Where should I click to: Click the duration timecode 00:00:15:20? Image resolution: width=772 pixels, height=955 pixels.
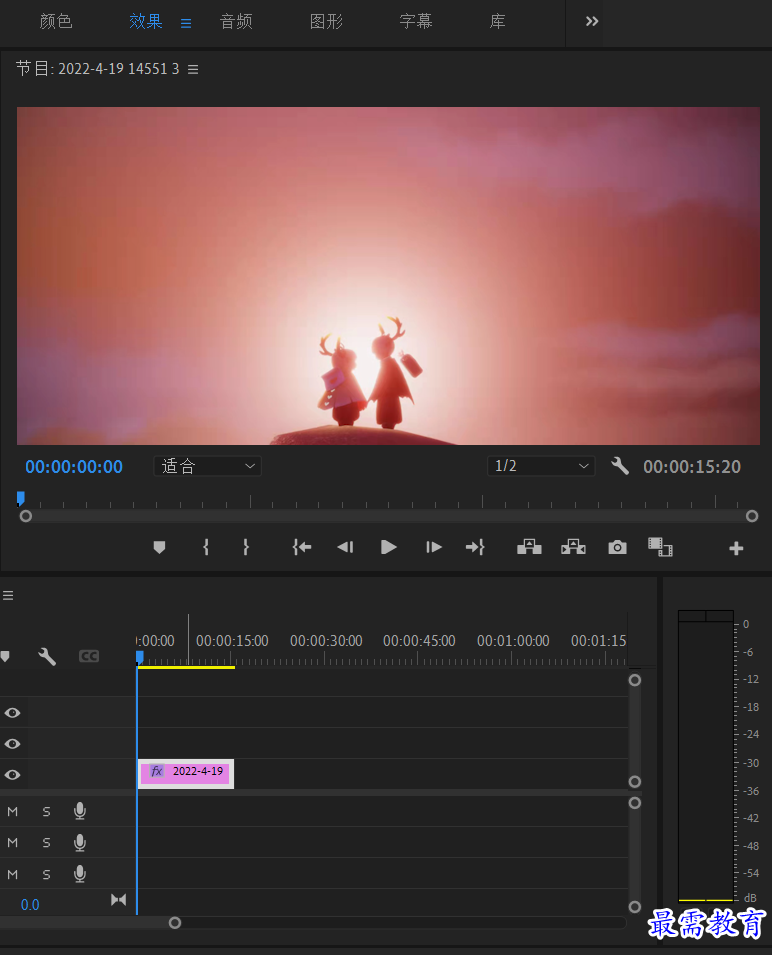tap(692, 467)
